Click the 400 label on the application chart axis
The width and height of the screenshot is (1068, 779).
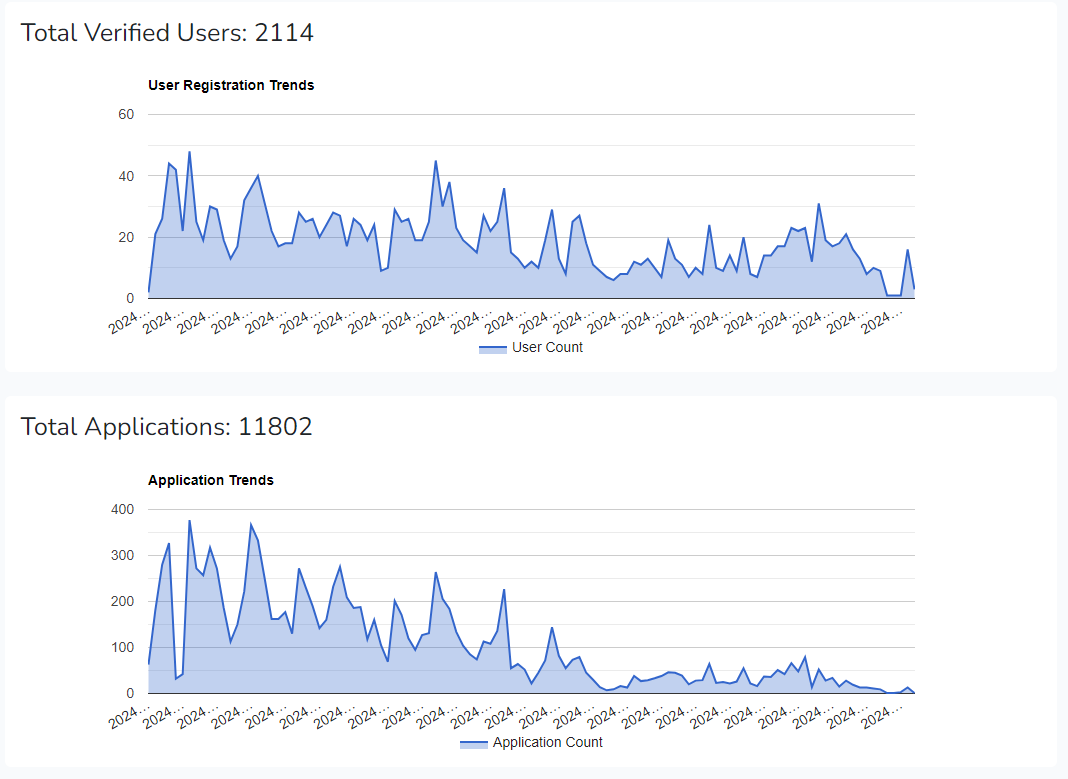[x=123, y=509]
